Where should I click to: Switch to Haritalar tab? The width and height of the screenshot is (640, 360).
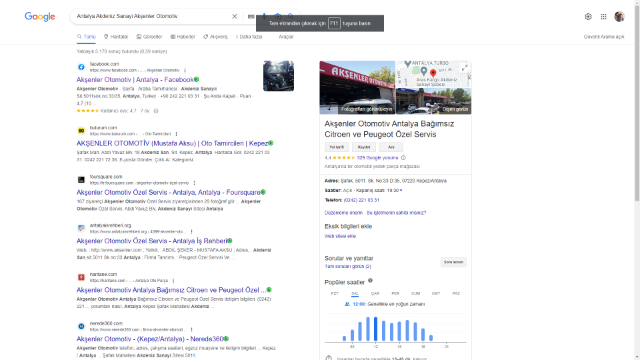[x=116, y=37]
